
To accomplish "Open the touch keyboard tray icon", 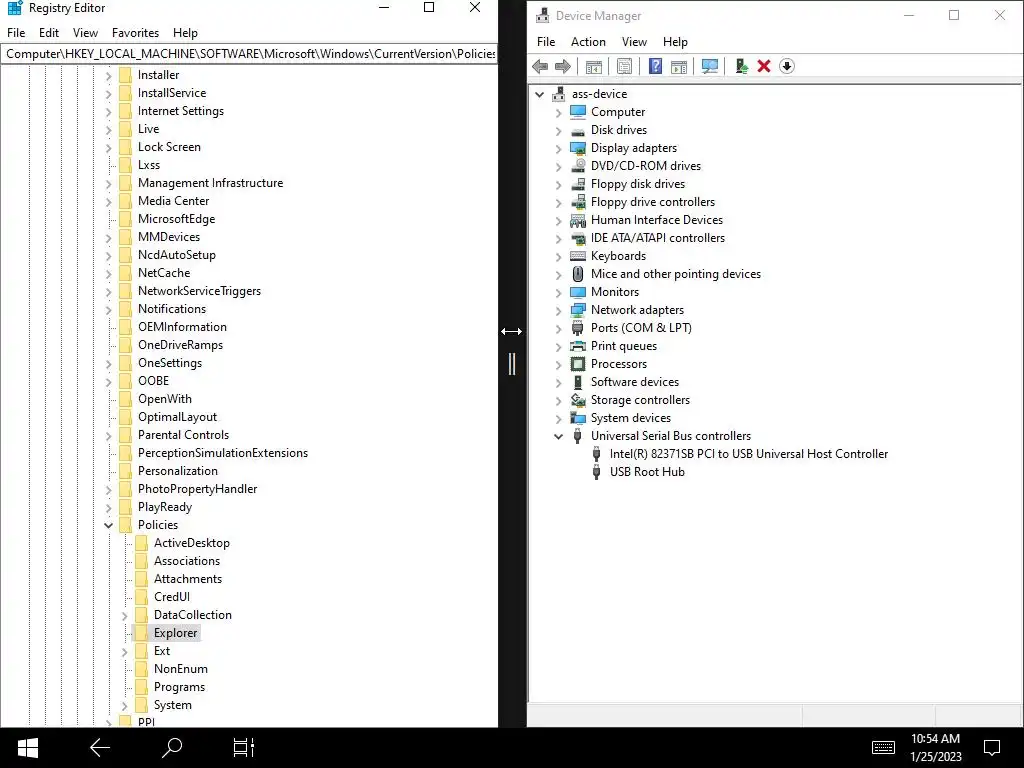I will 883,747.
